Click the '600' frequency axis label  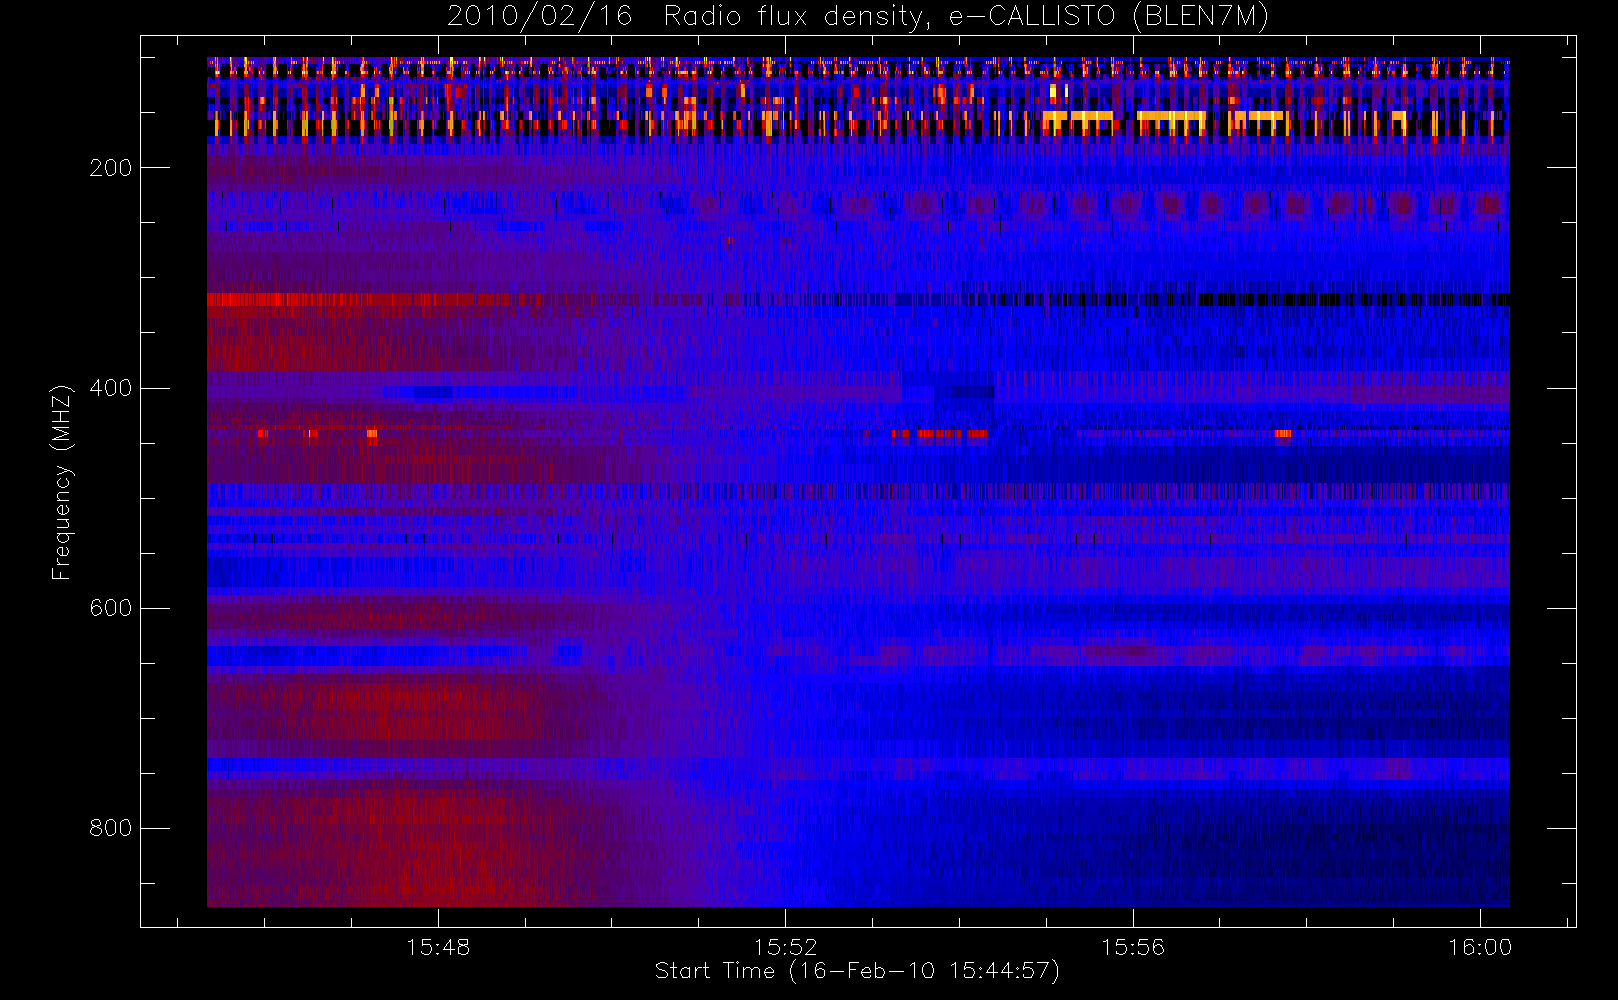click(111, 608)
